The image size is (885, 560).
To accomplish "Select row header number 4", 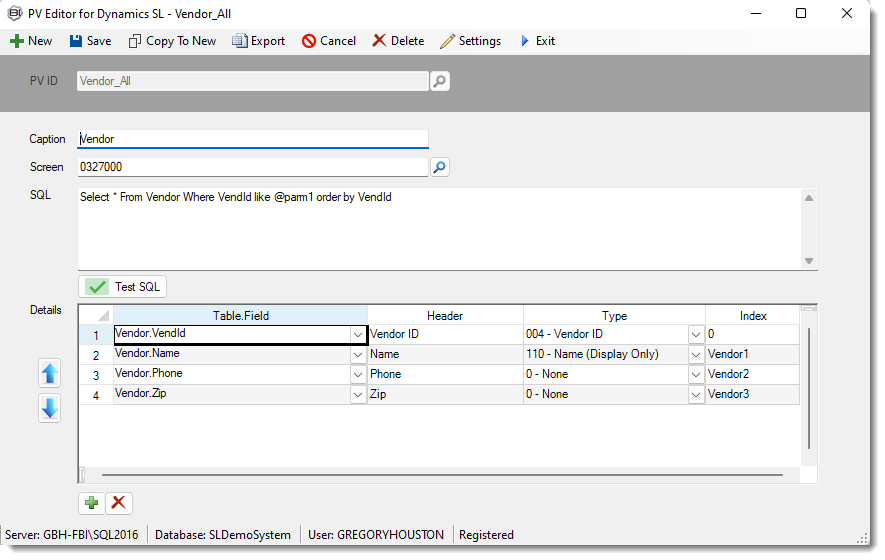I will pos(96,395).
